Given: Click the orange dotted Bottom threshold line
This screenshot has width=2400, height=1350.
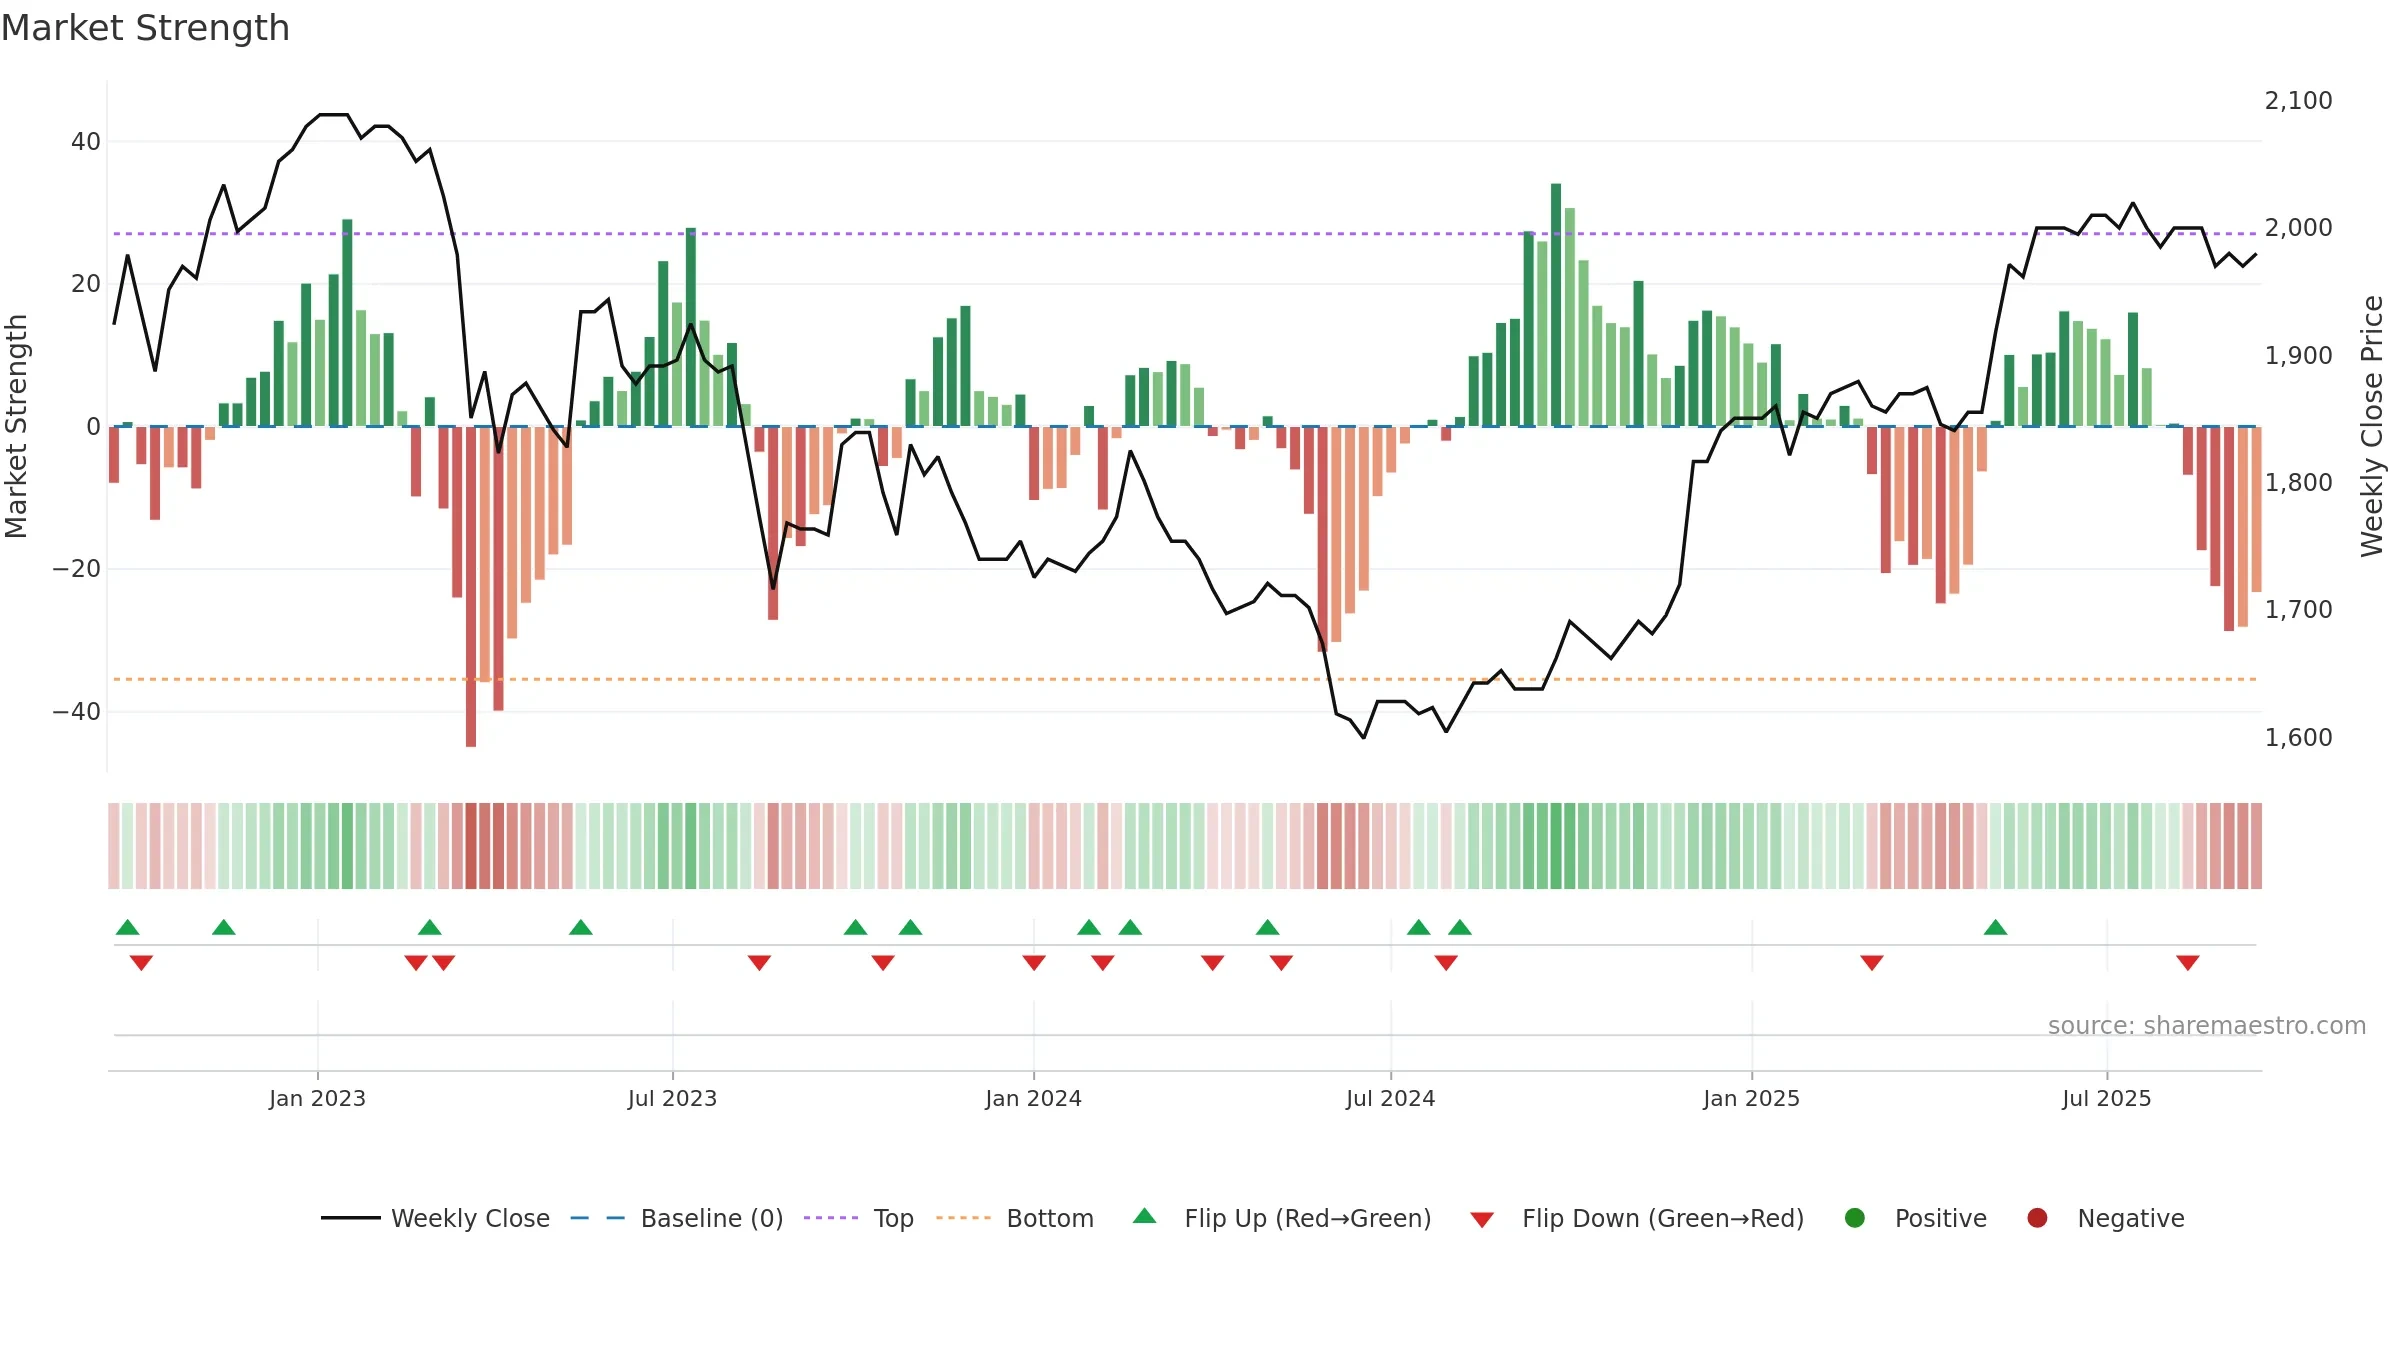Looking at the screenshot, I should [x=1185, y=679].
